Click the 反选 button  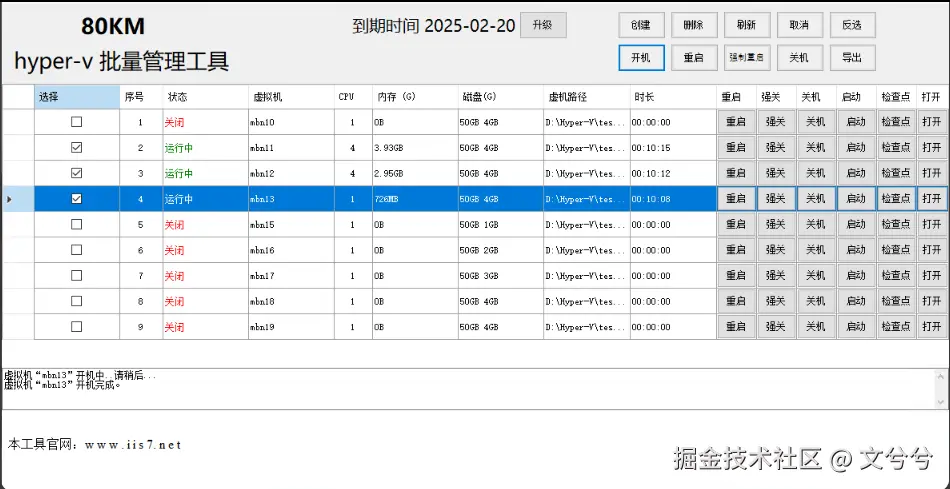coord(852,25)
